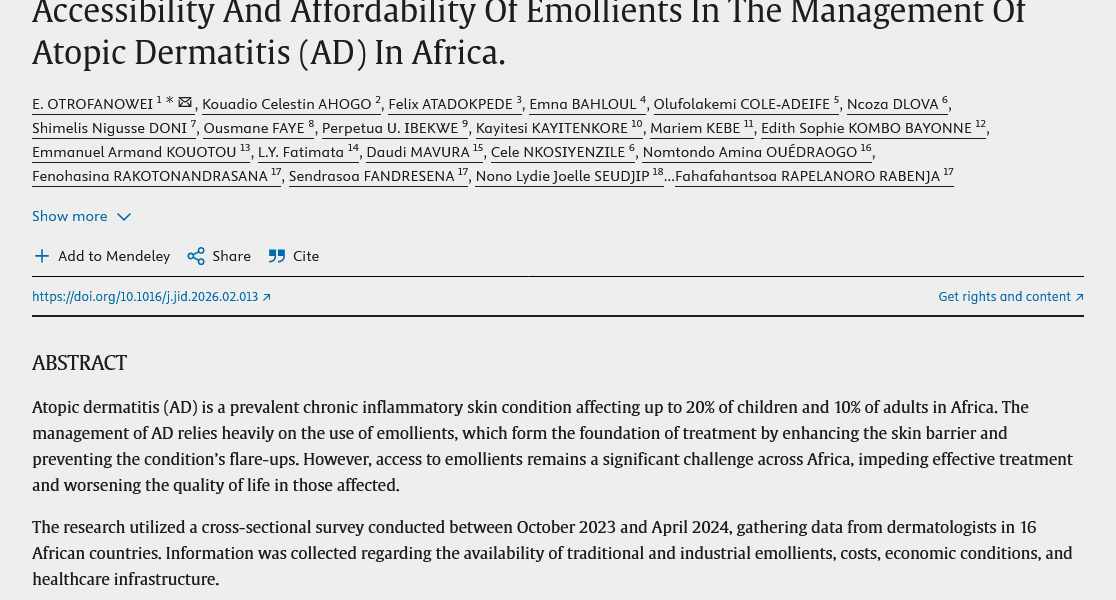
Task: Click the Share button label
Action: click(x=231, y=256)
